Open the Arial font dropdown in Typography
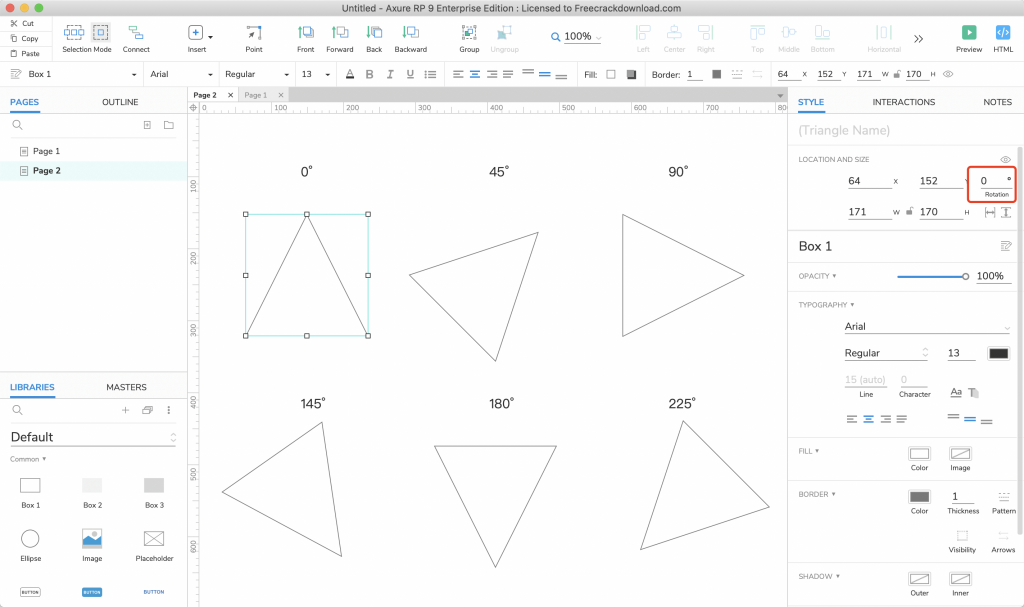 click(926, 327)
